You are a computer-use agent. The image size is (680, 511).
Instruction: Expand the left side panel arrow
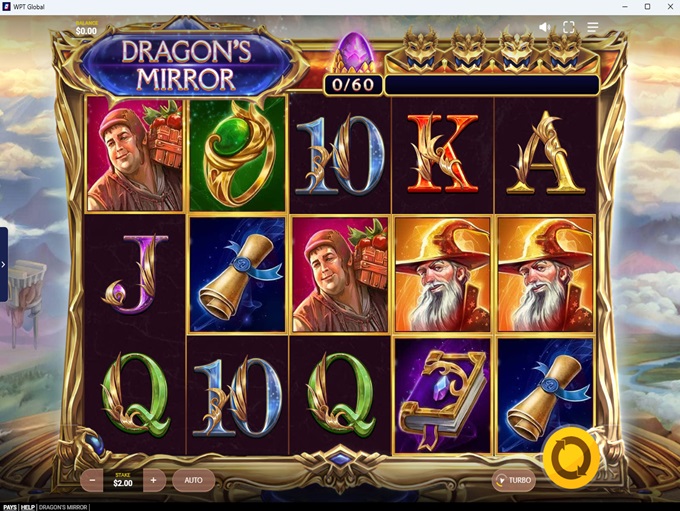(x=3, y=264)
